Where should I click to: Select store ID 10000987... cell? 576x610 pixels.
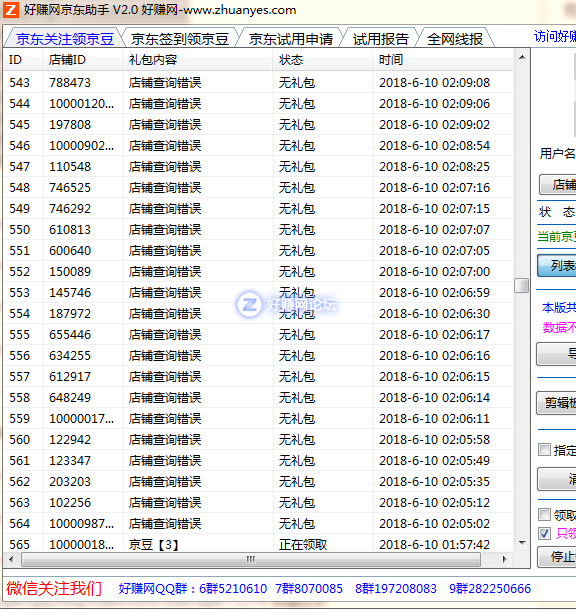[x=82, y=524]
